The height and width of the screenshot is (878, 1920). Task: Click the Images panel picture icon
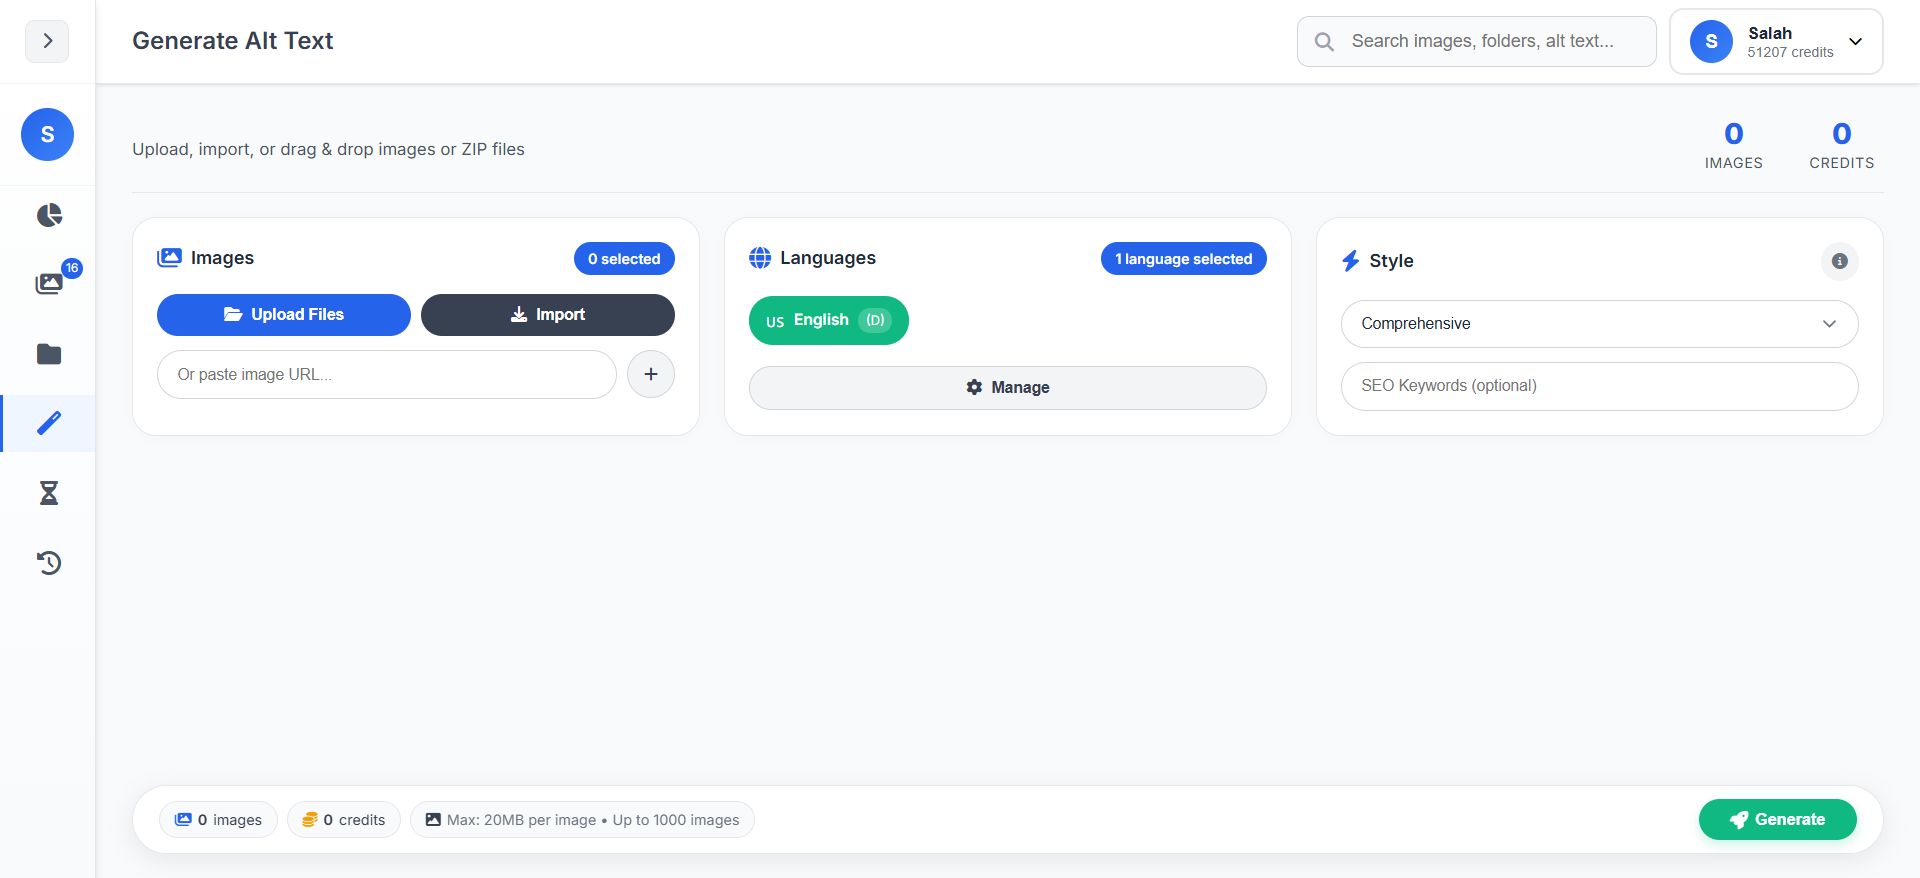(x=169, y=258)
